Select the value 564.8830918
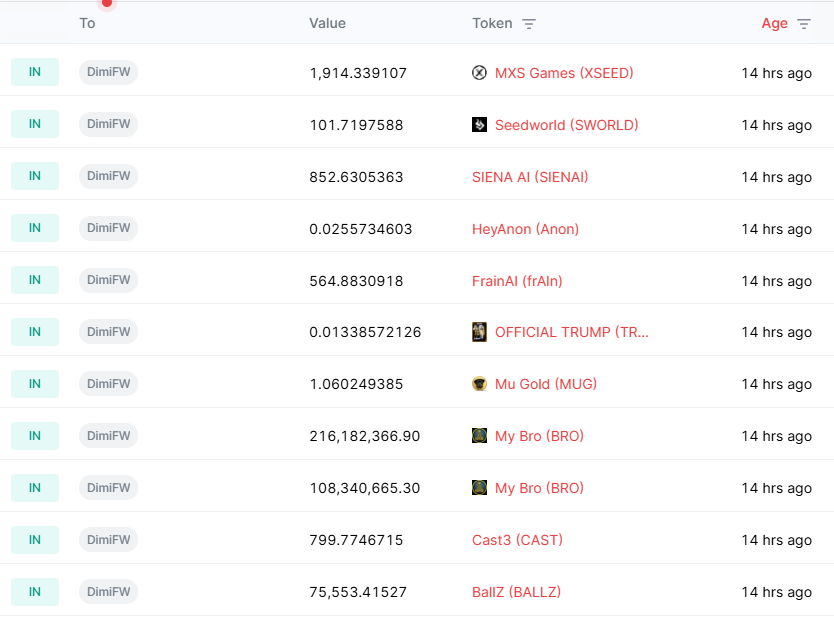Screen dimensions: 834x621 pyautogui.click(x=356, y=281)
